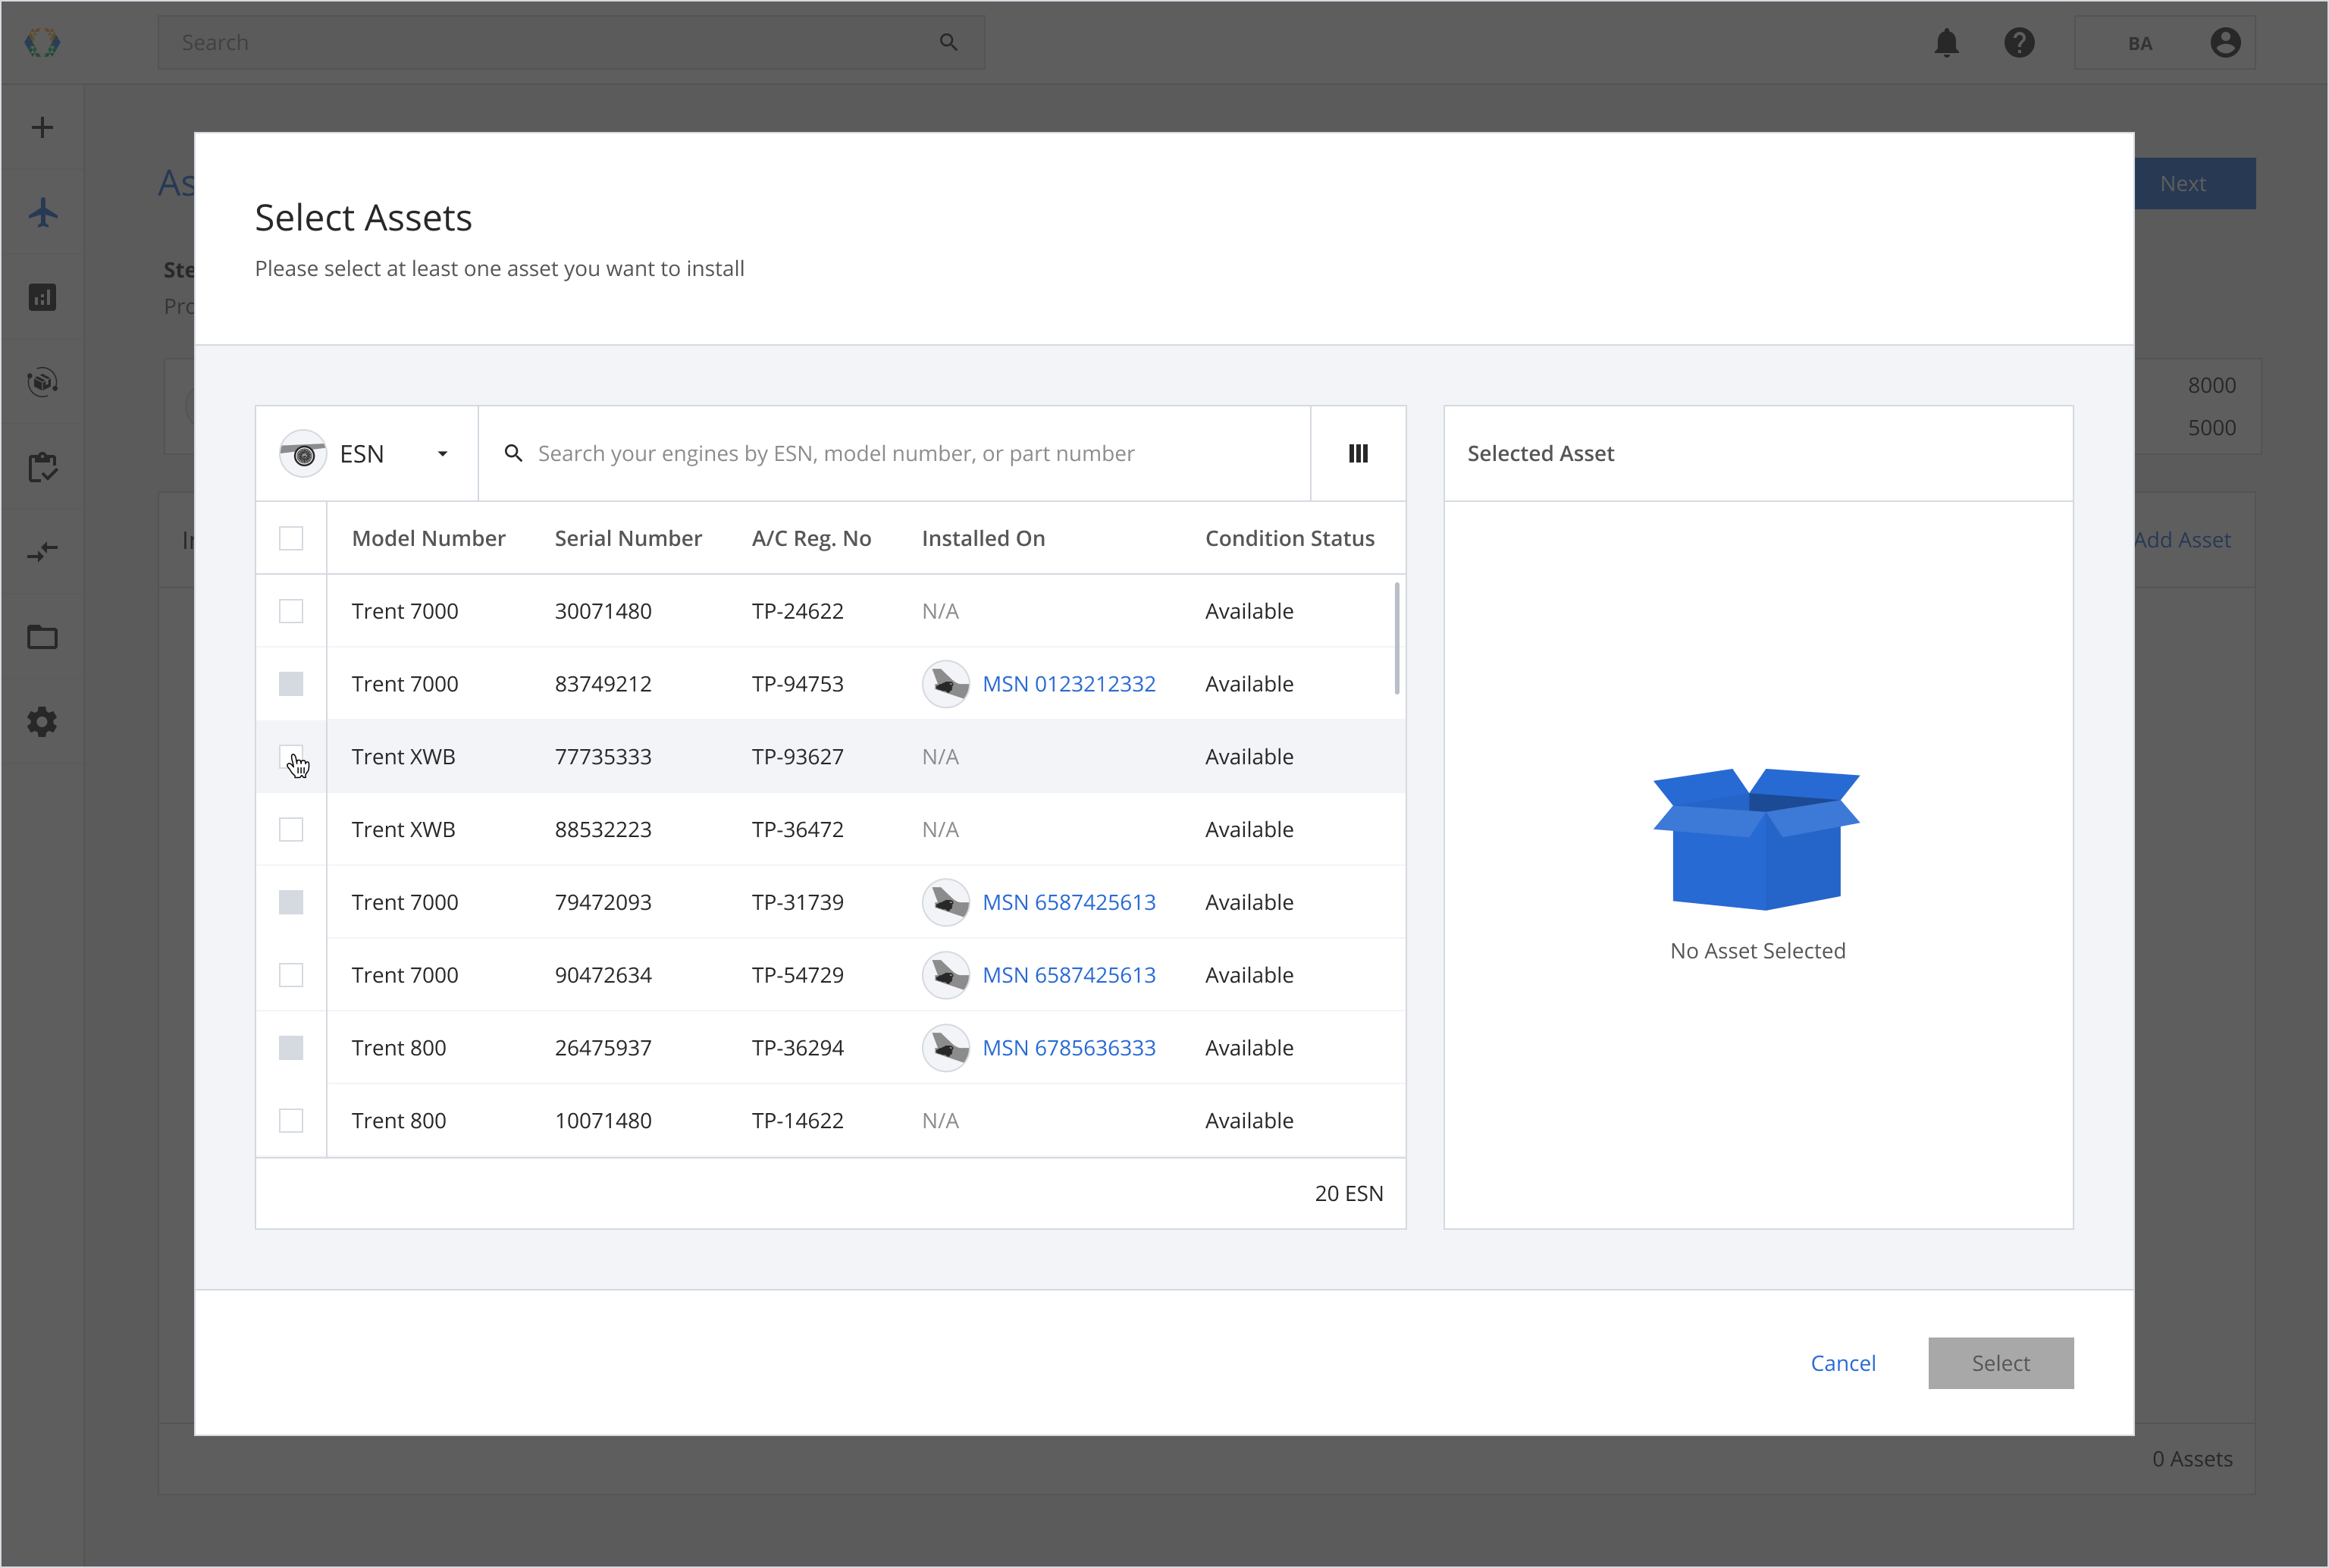Click Add Asset link behind dialog
This screenshot has height=1568, width=2329.
click(x=2183, y=540)
